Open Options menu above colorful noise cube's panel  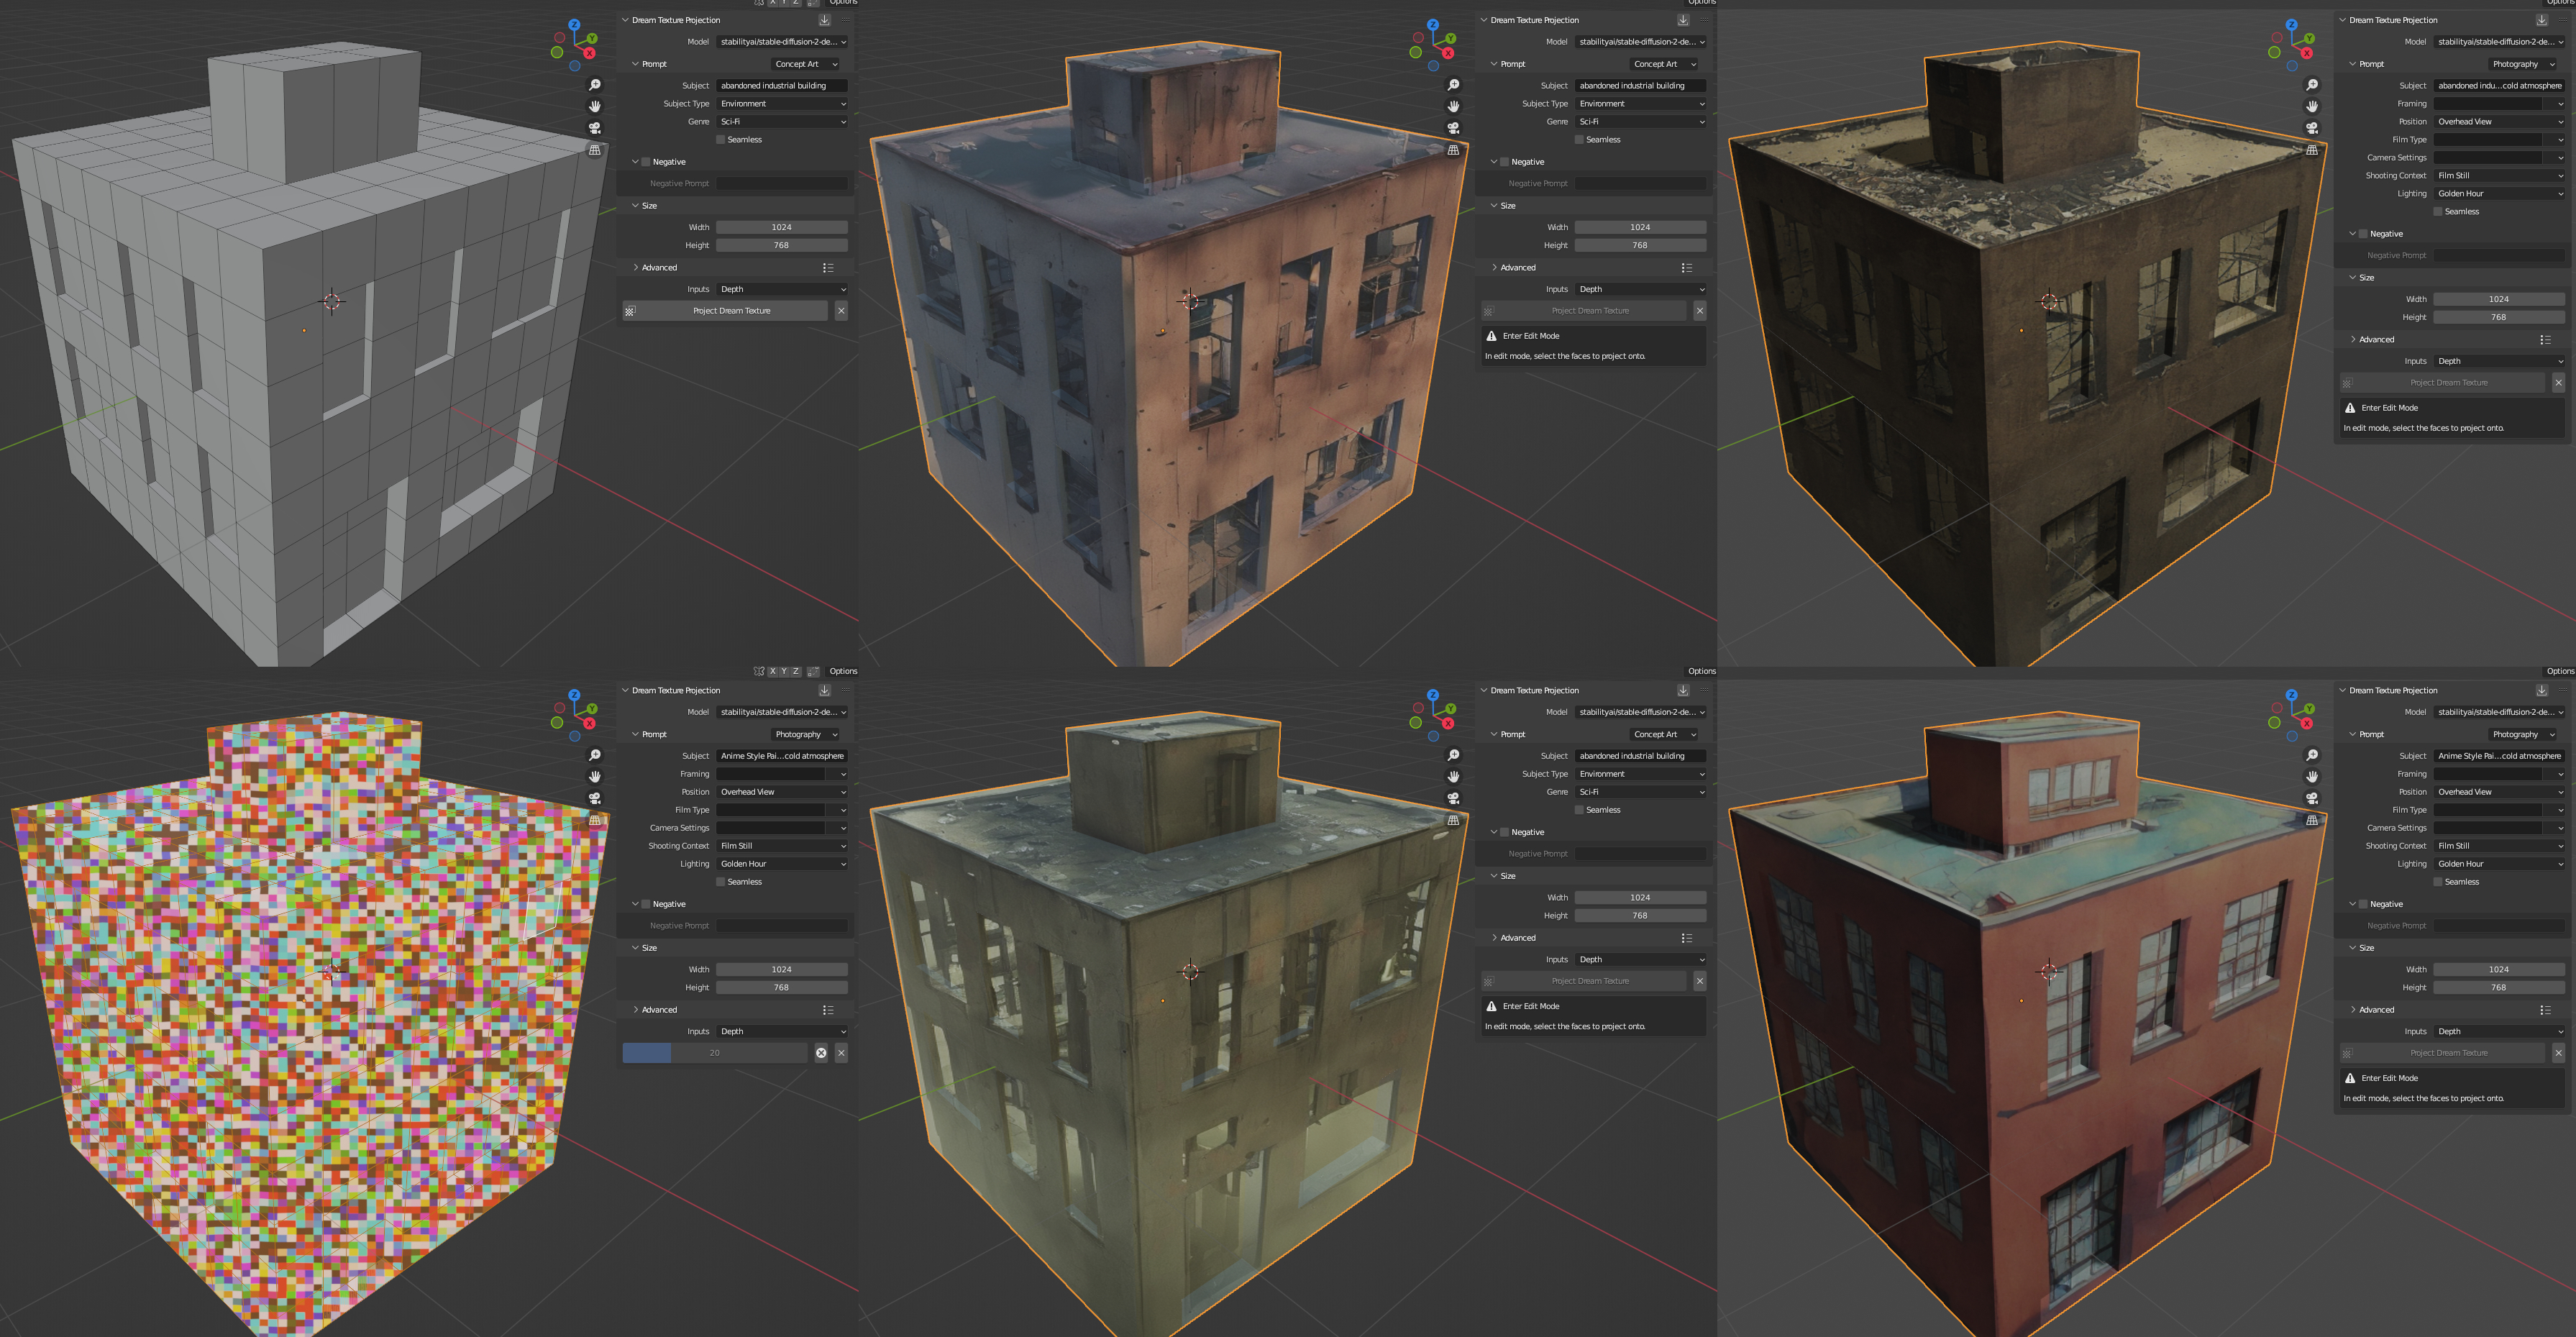[x=843, y=671]
